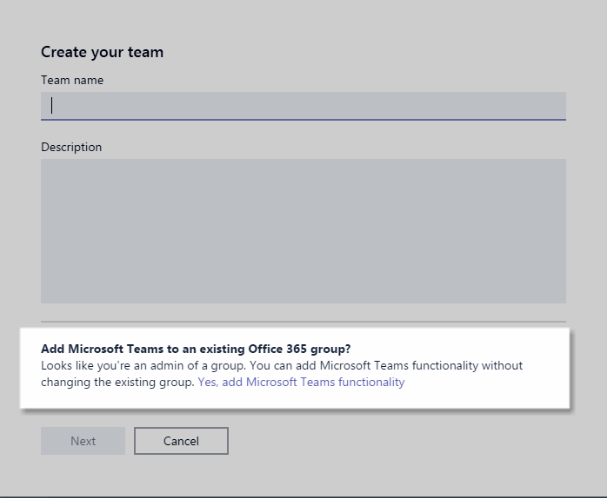
Task: Select the 'Create your team' heading text
Action: (102, 52)
